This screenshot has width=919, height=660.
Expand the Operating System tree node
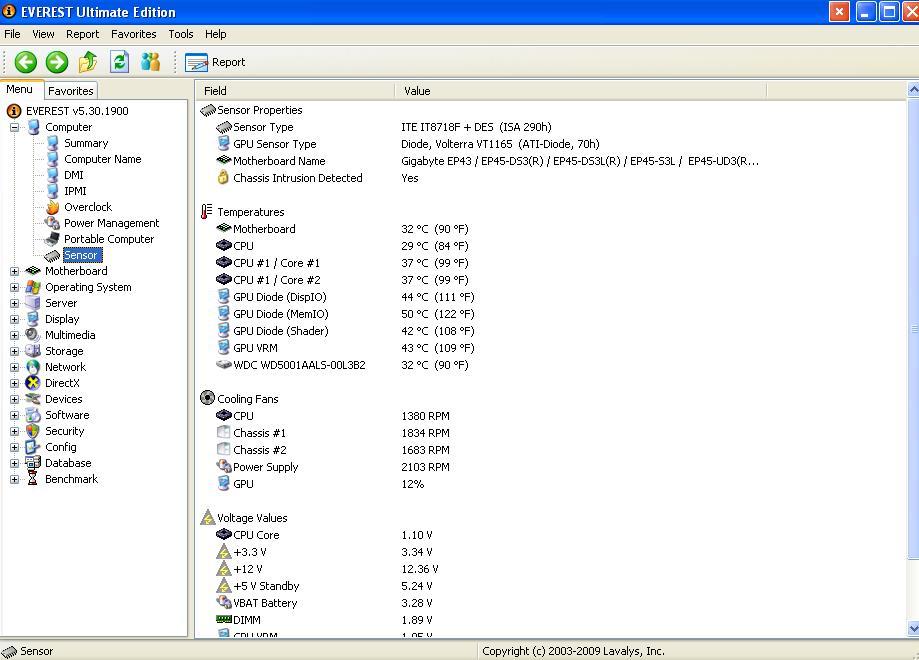click(x=15, y=287)
